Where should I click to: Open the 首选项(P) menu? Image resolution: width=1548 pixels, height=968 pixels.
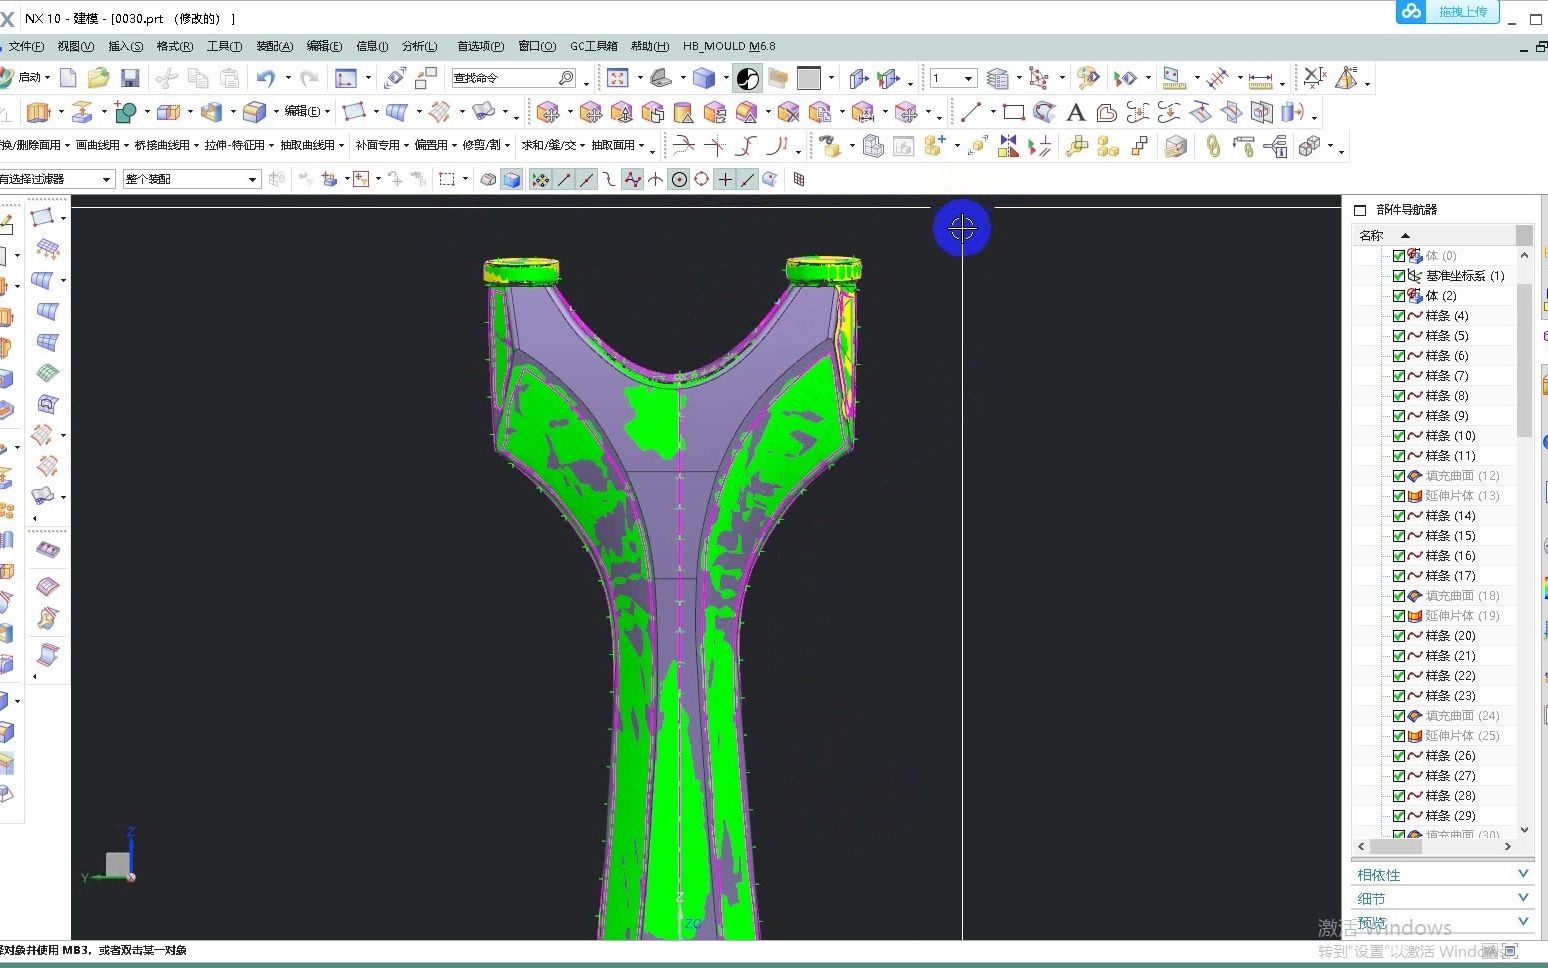pos(480,46)
